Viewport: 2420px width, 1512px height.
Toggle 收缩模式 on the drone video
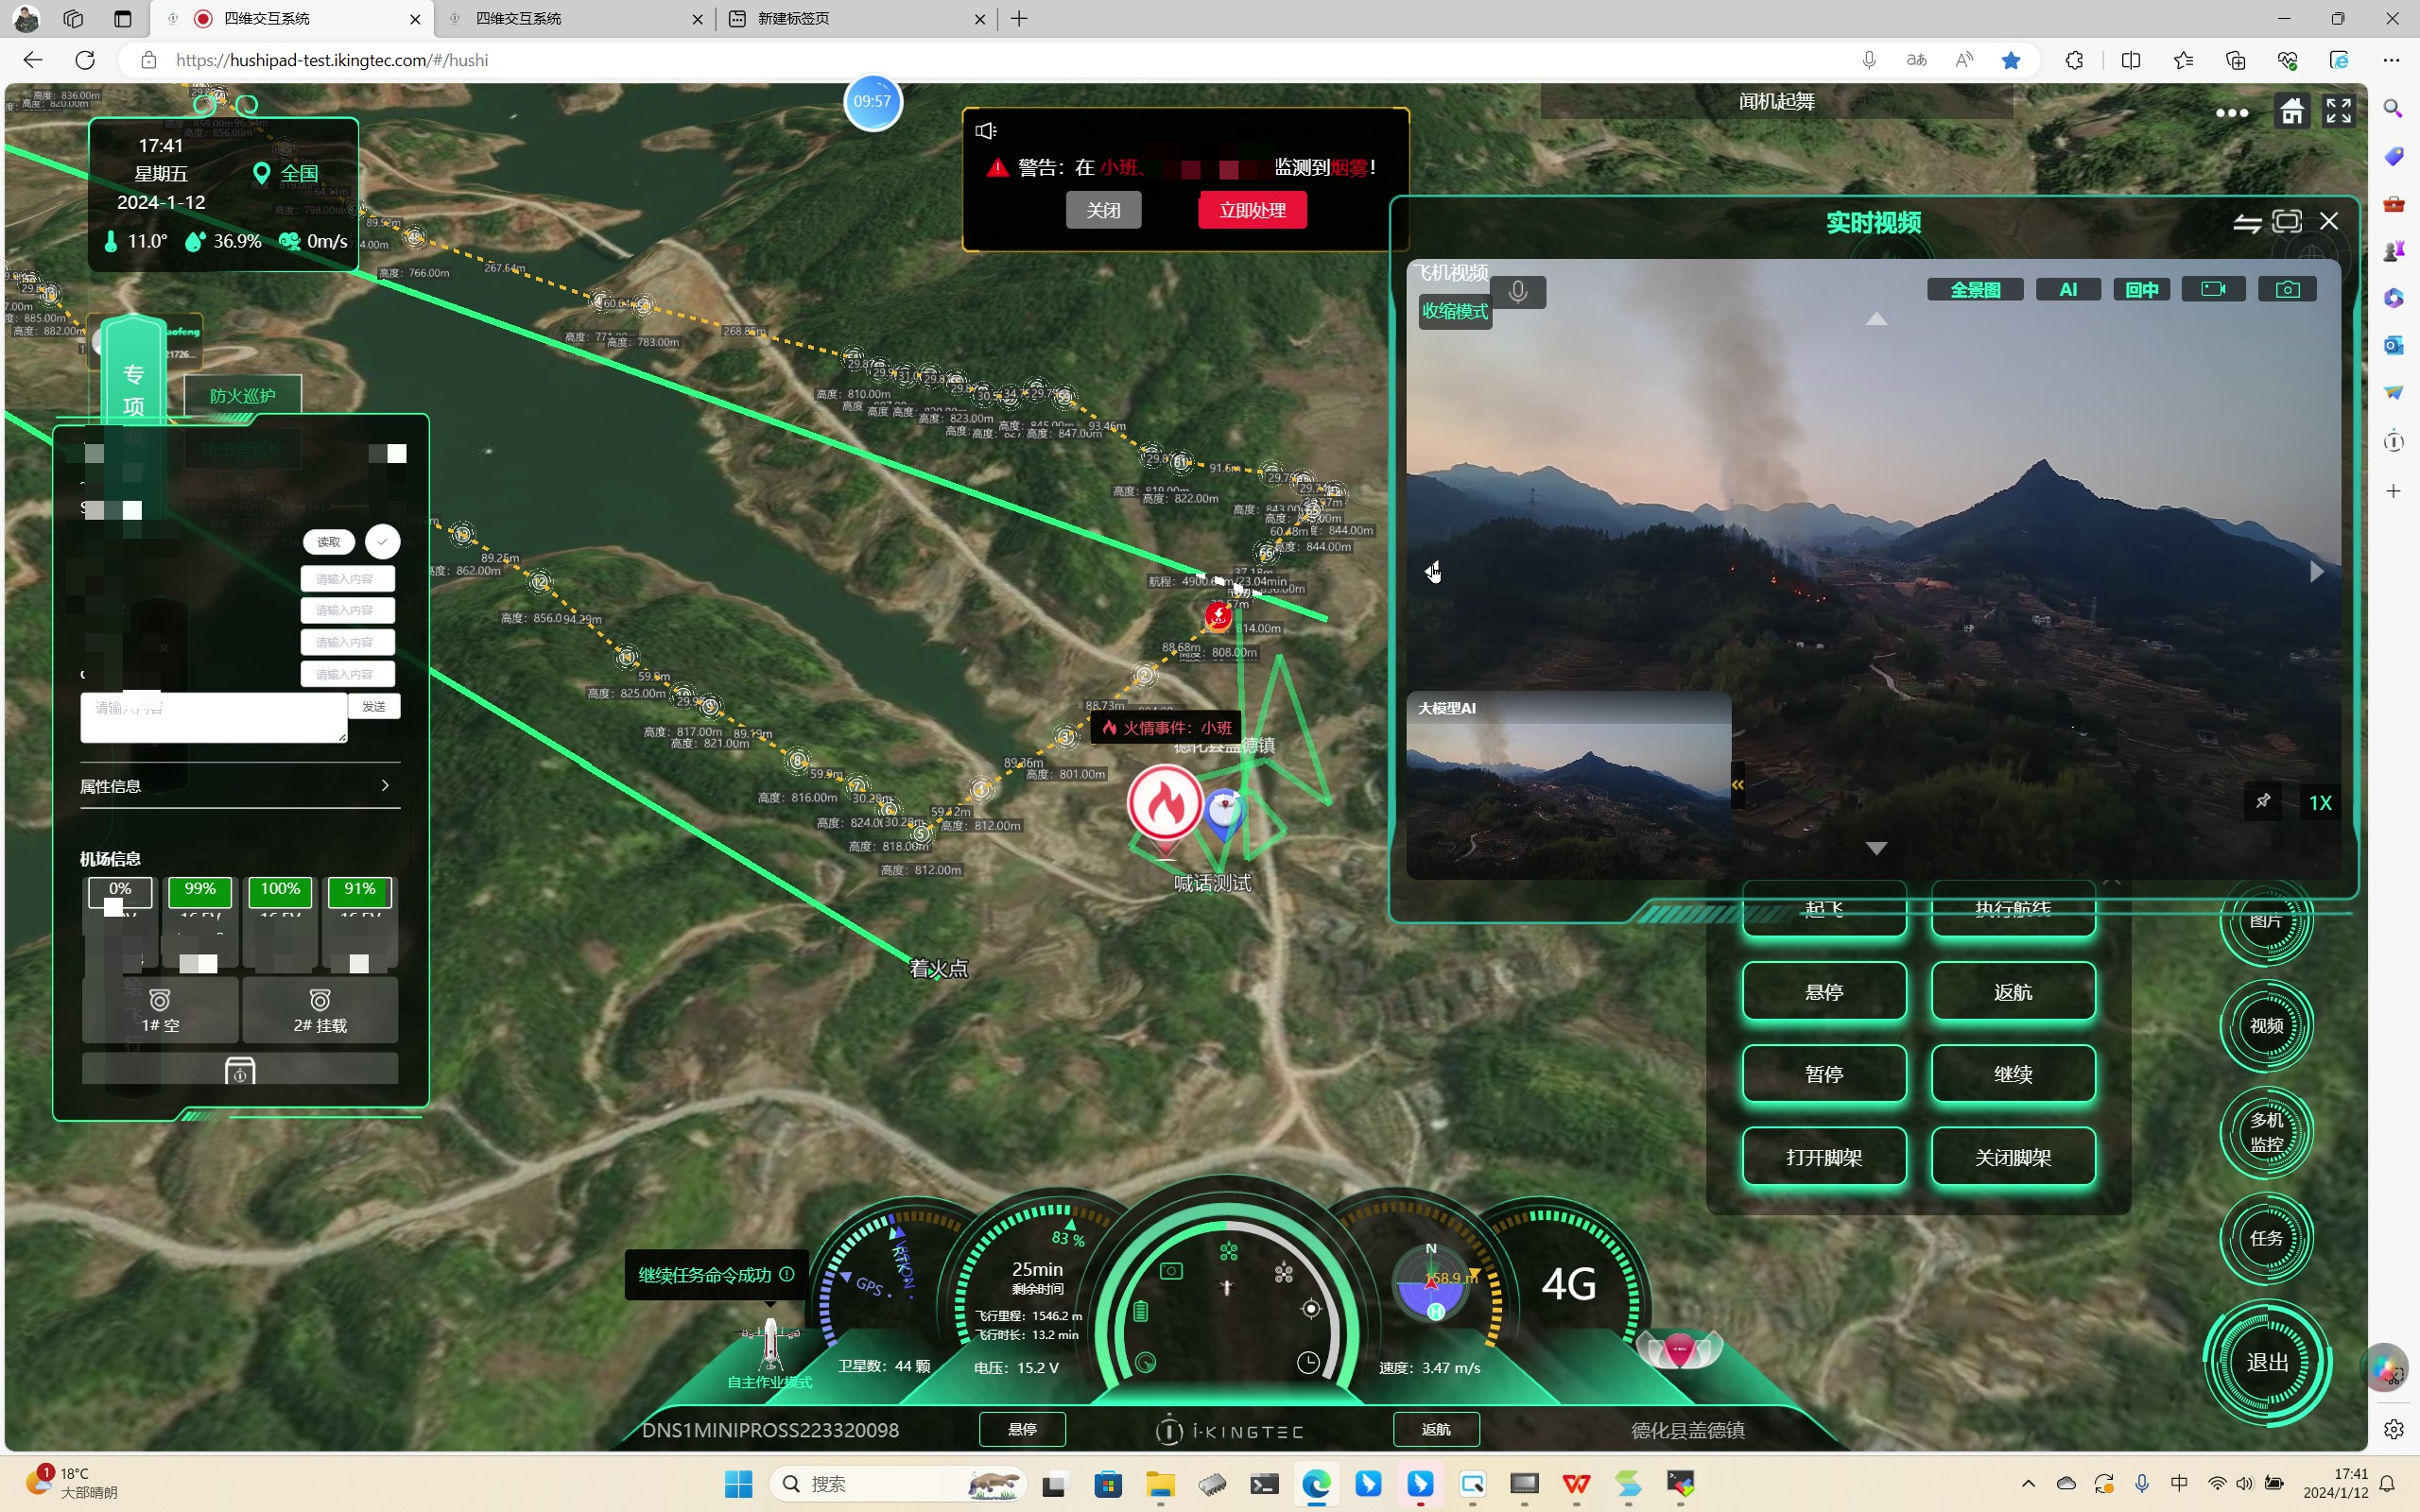pyautogui.click(x=1454, y=311)
